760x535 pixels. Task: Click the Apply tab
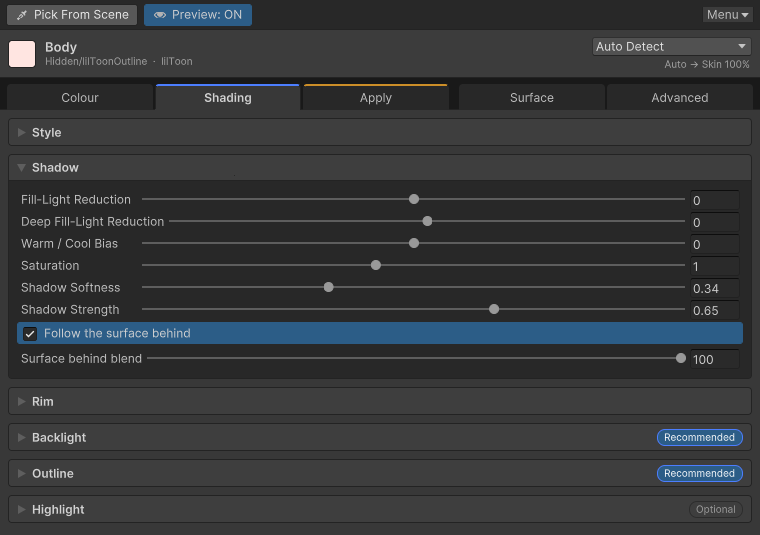pyautogui.click(x=376, y=97)
